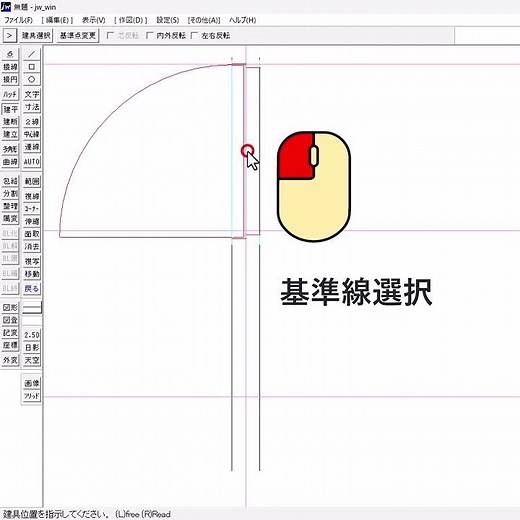Choose the 連線 continuous line tool

click(32, 147)
